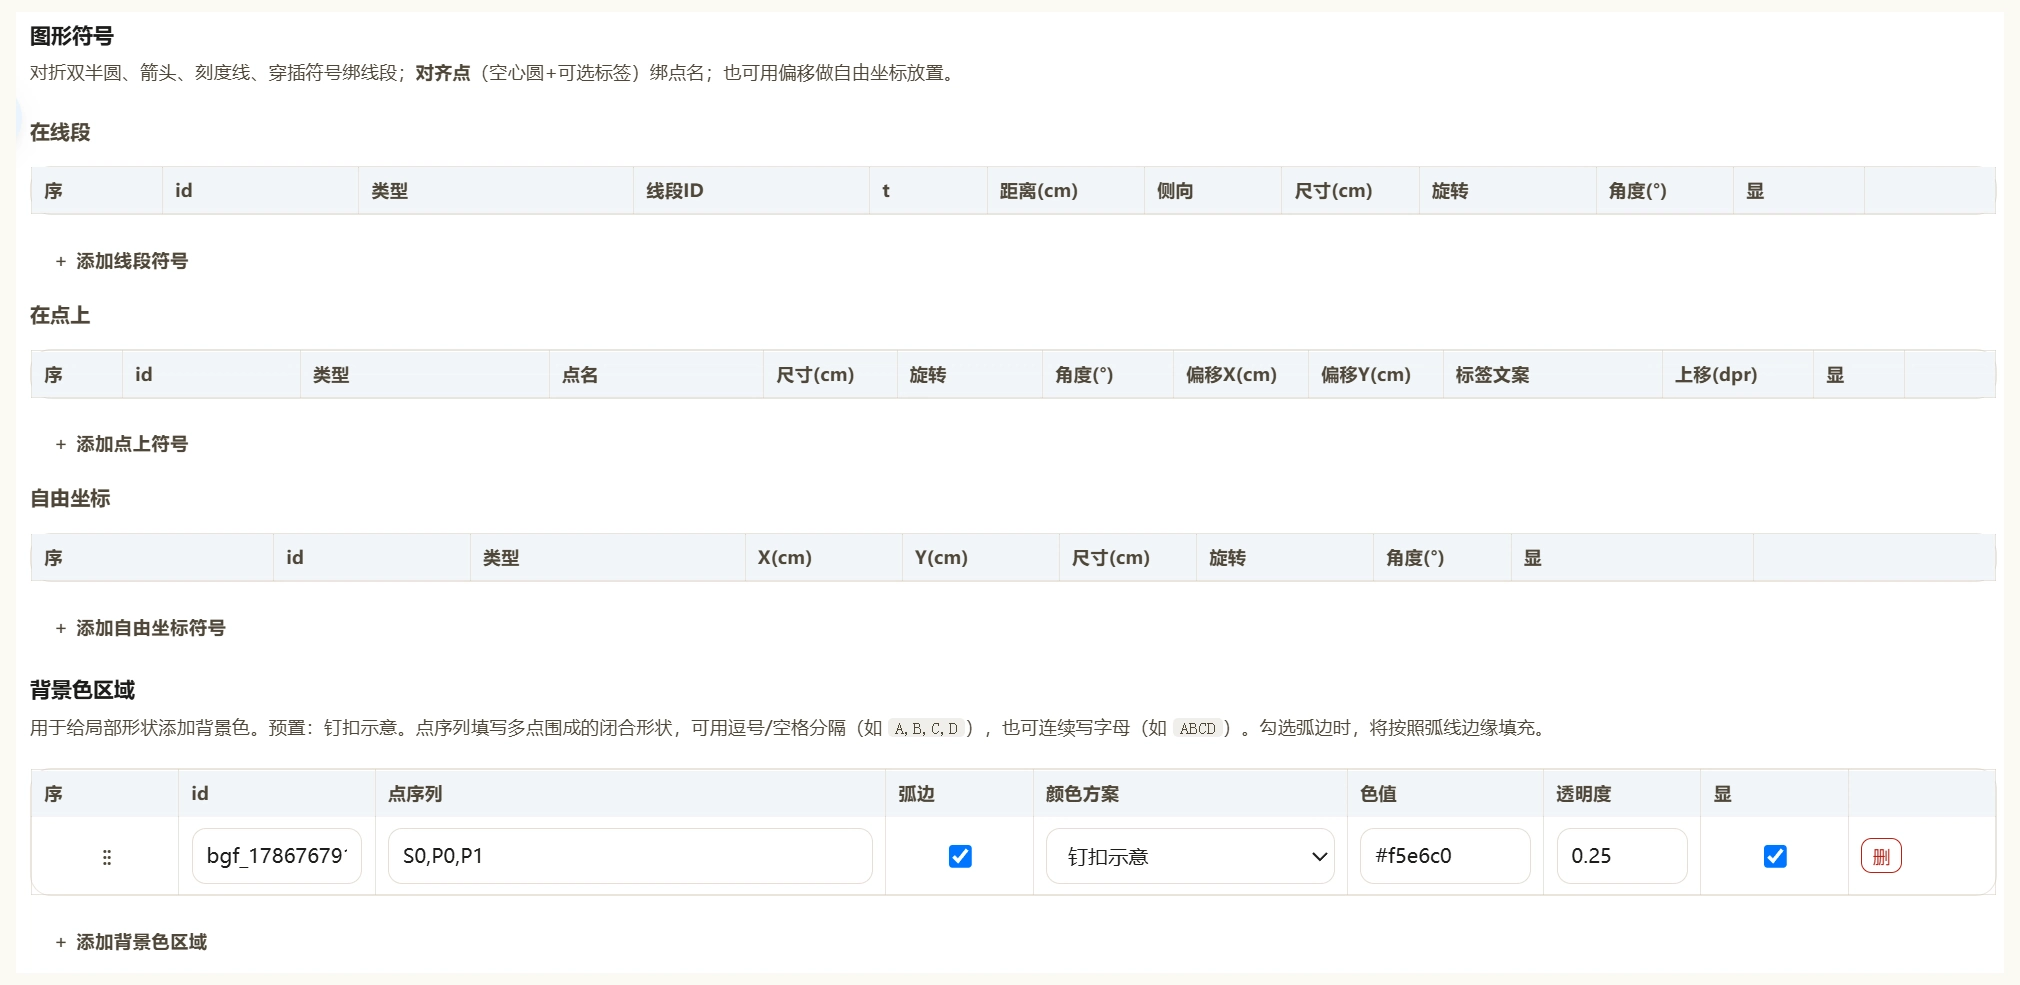Toggle the 弧边 checkbox for S0,P0,P1
The height and width of the screenshot is (985, 2020).
click(x=960, y=856)
